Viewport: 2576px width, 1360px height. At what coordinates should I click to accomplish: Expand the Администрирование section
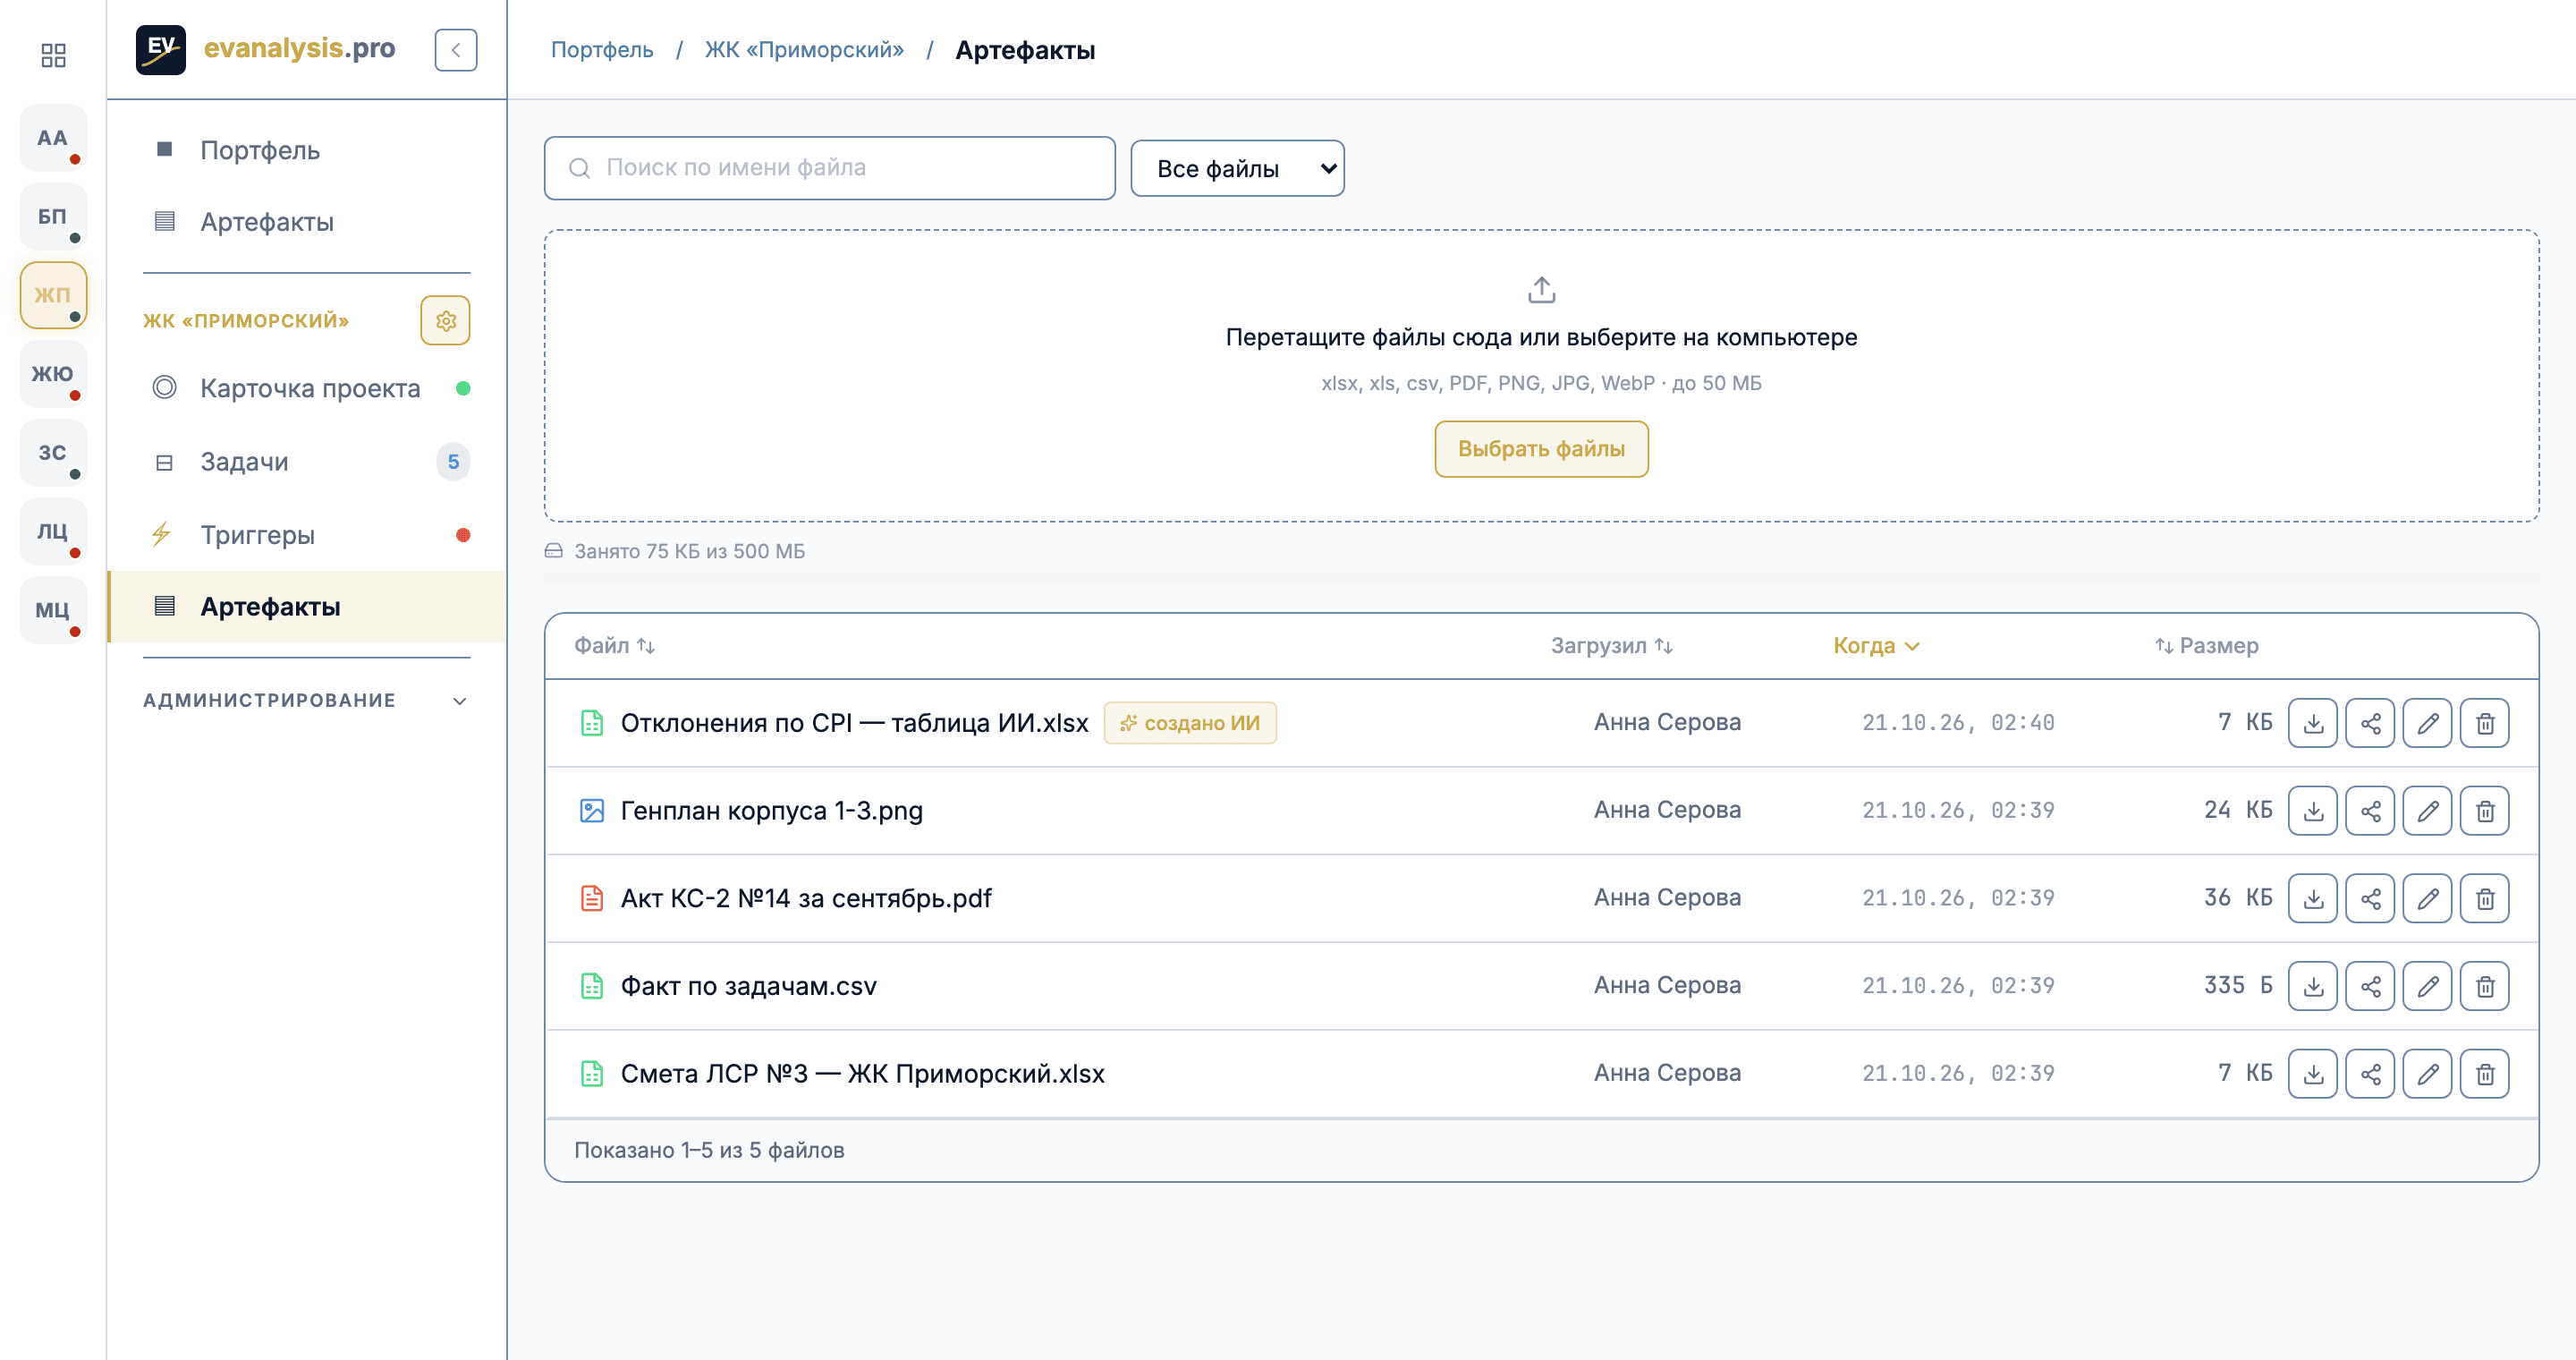pyautogui.click(x=306, y=700)
